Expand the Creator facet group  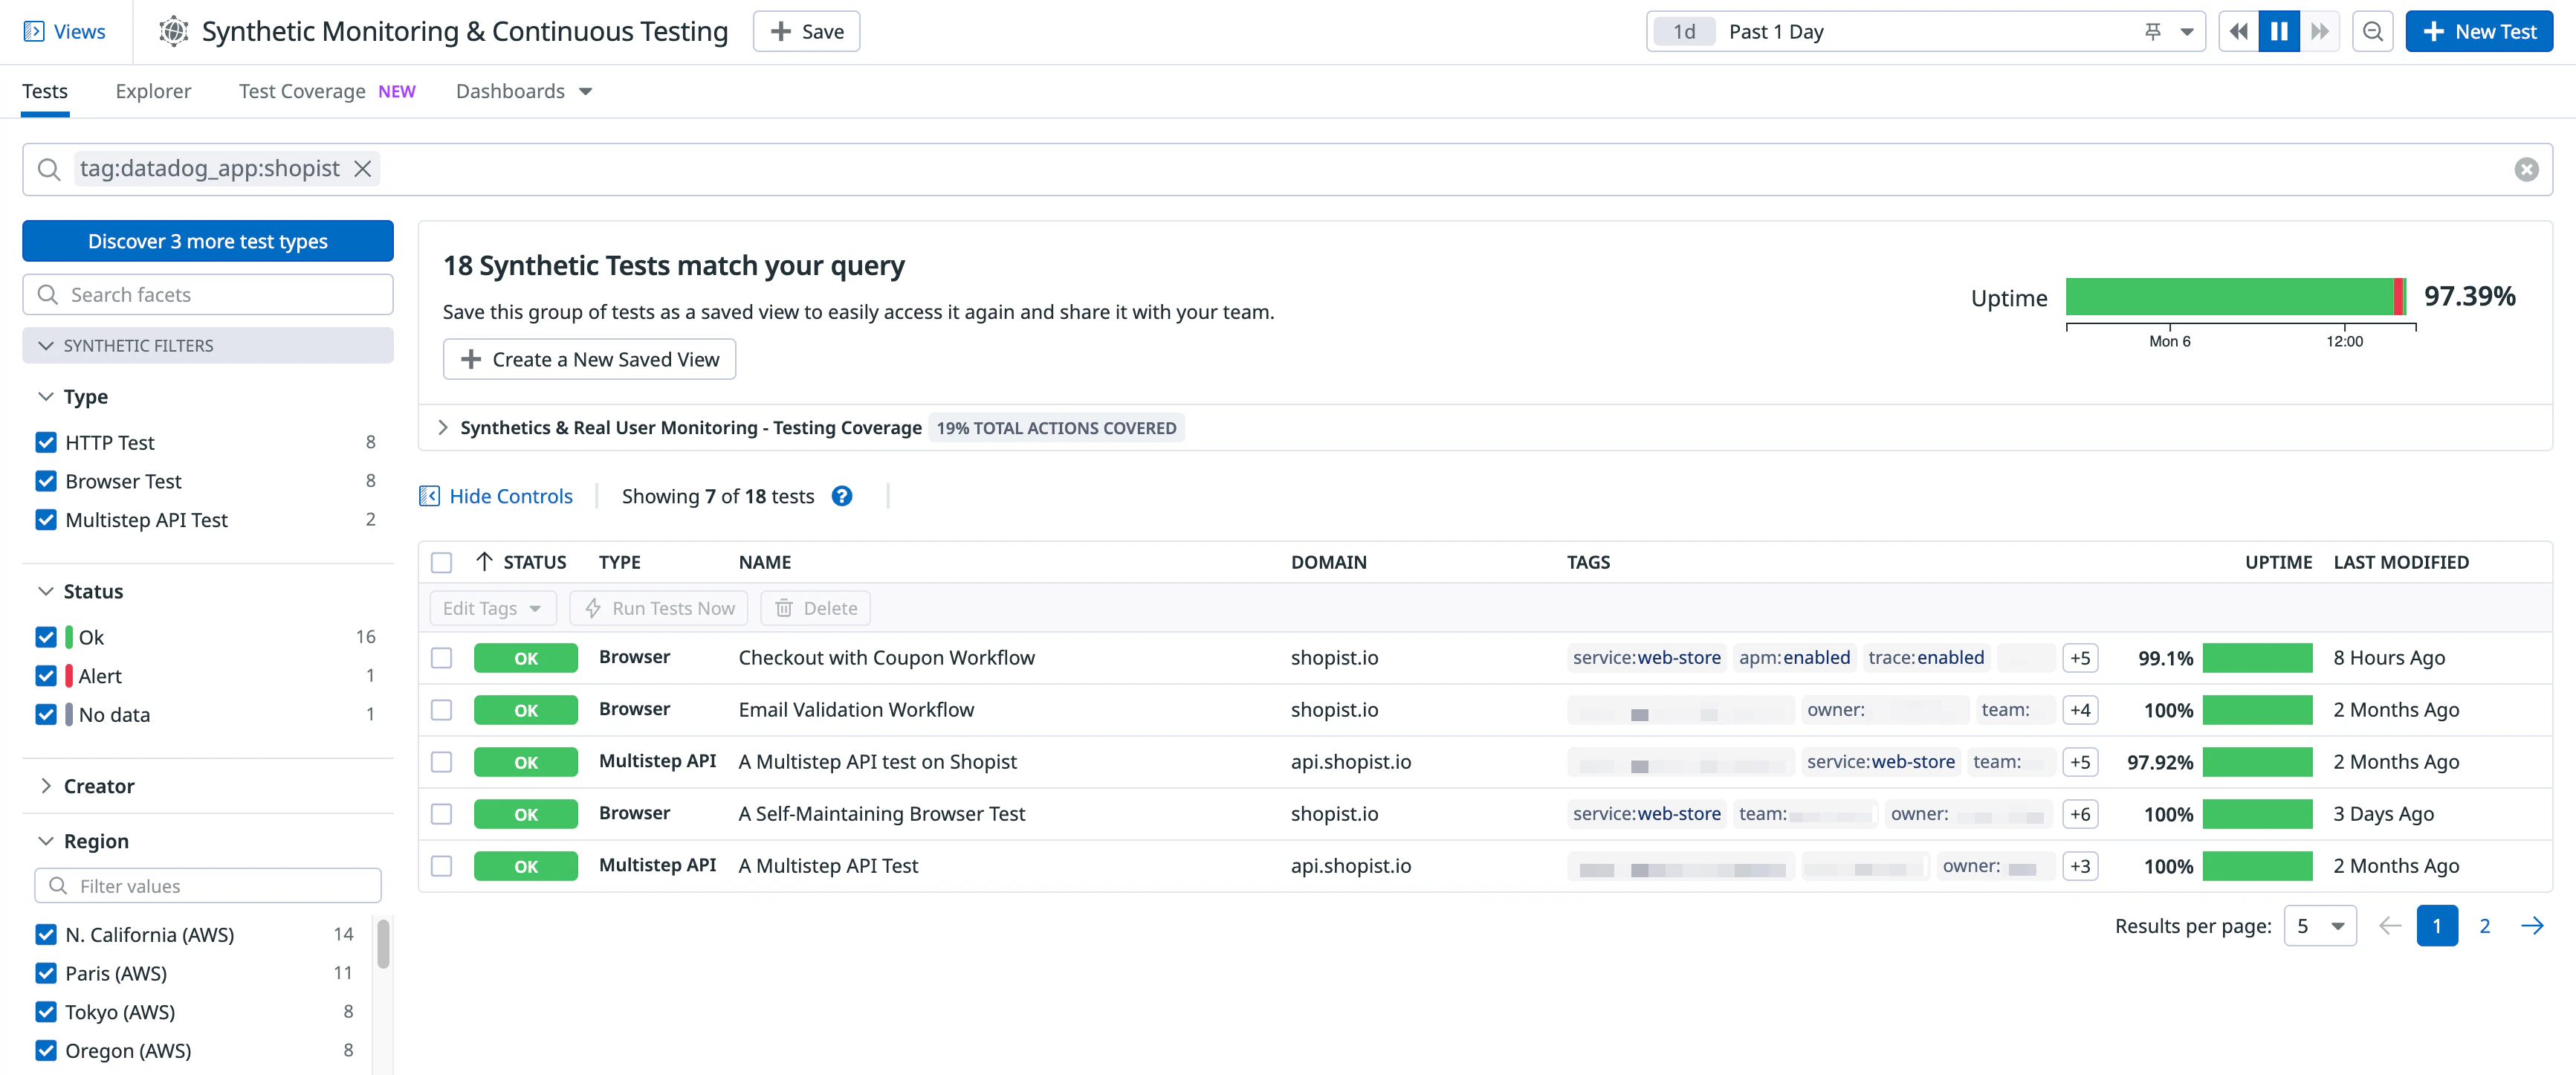[45, 786]
